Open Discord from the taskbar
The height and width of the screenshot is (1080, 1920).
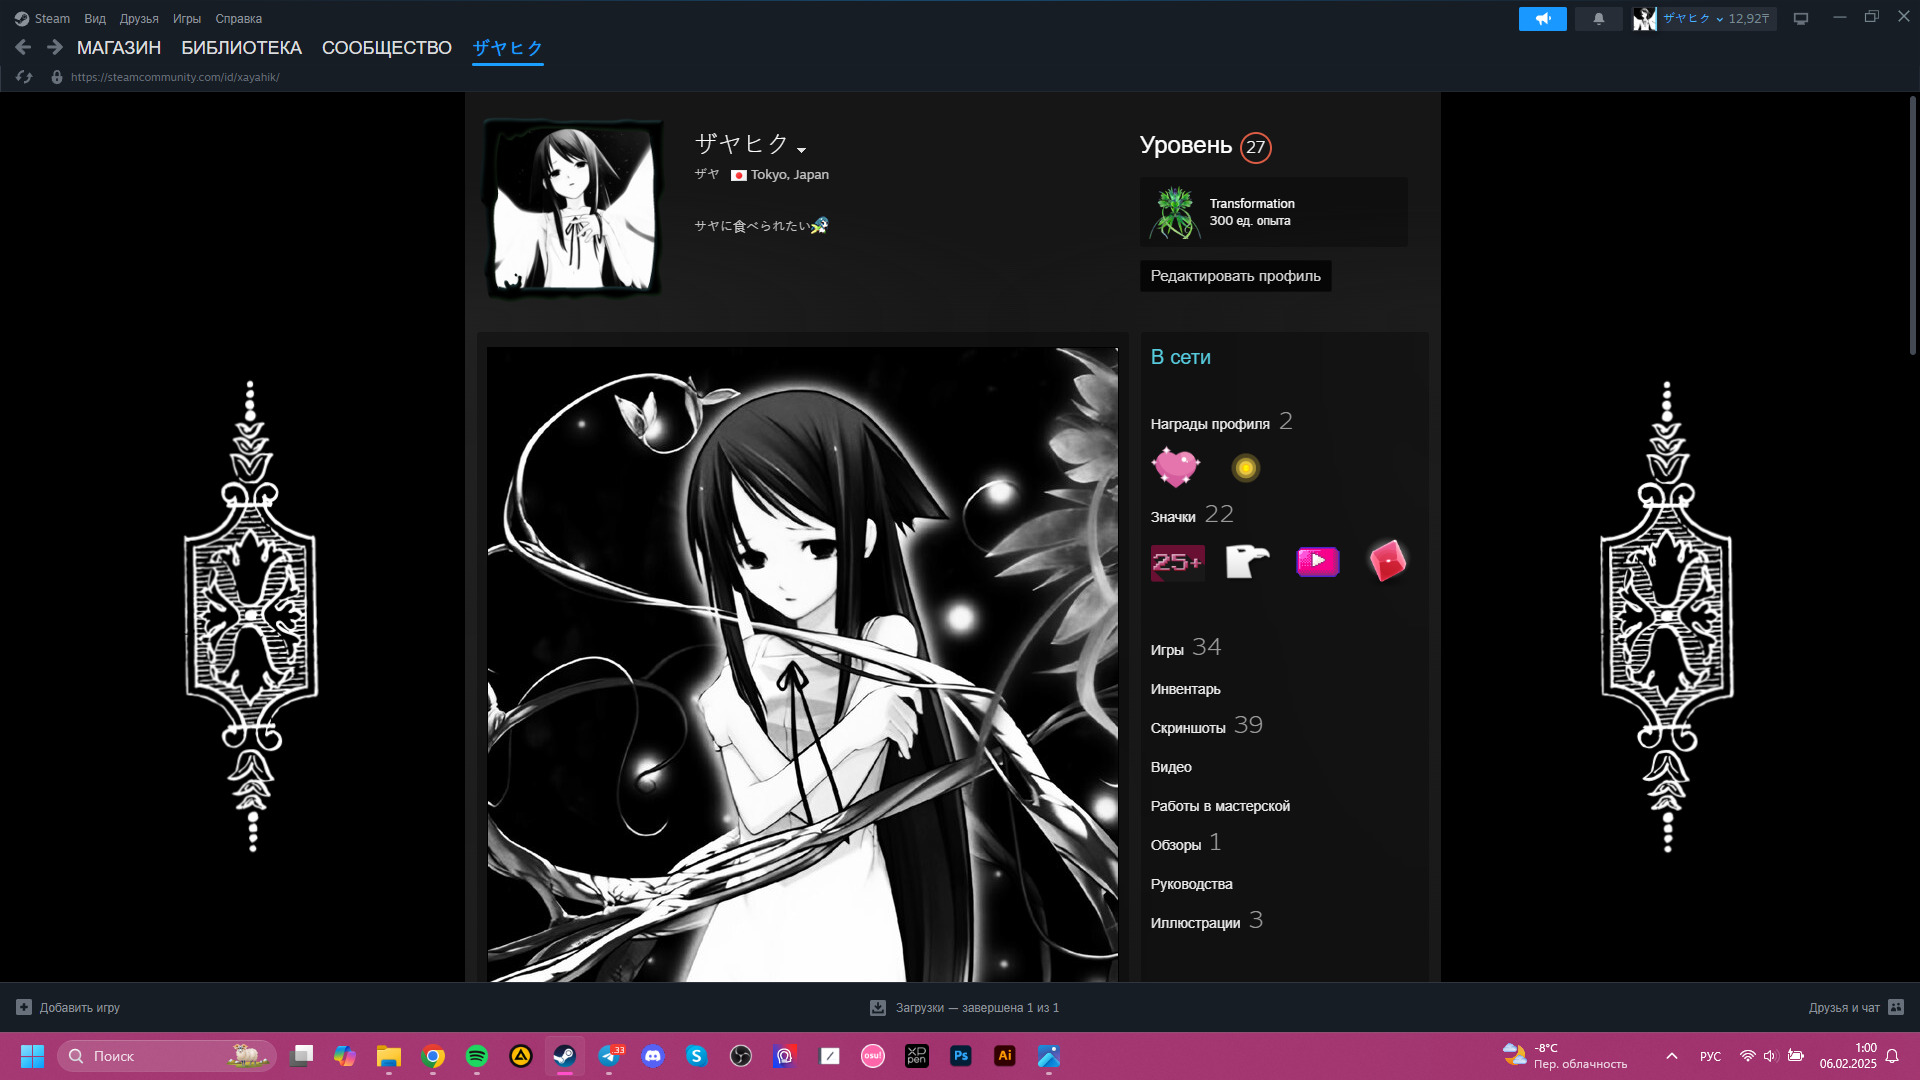[x=653, y=1056]
